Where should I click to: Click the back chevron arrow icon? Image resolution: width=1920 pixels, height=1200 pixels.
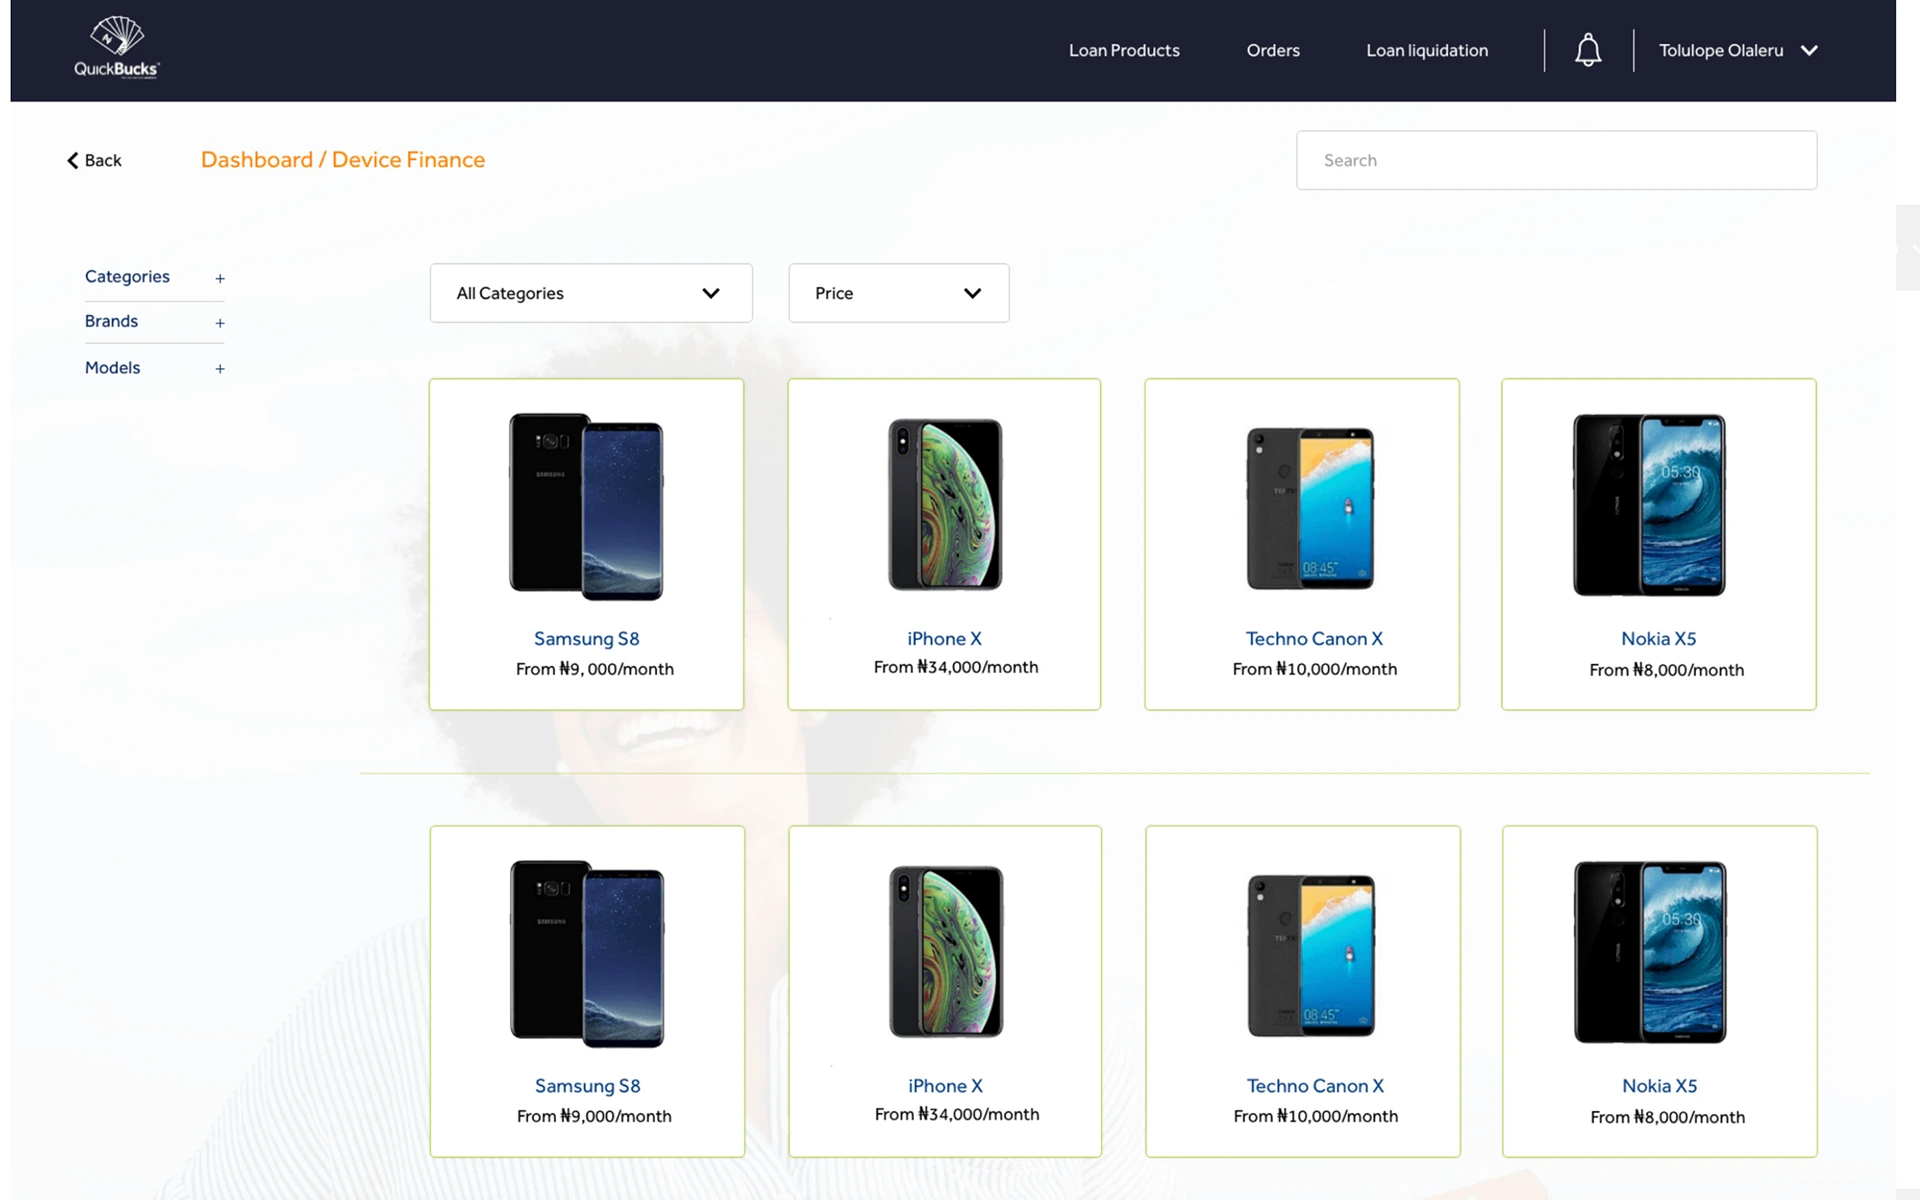tap(72, 161)
